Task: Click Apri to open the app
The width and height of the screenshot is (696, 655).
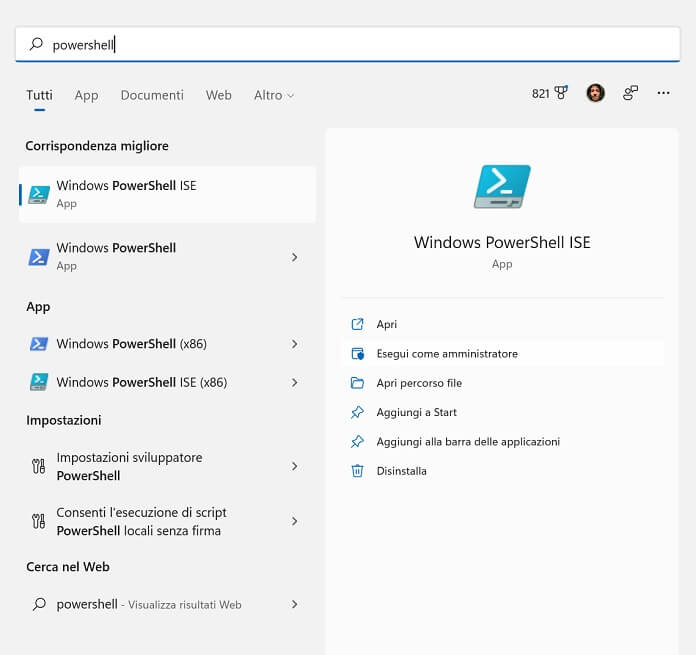Action: pyautogui.click(x=502, y=324)
